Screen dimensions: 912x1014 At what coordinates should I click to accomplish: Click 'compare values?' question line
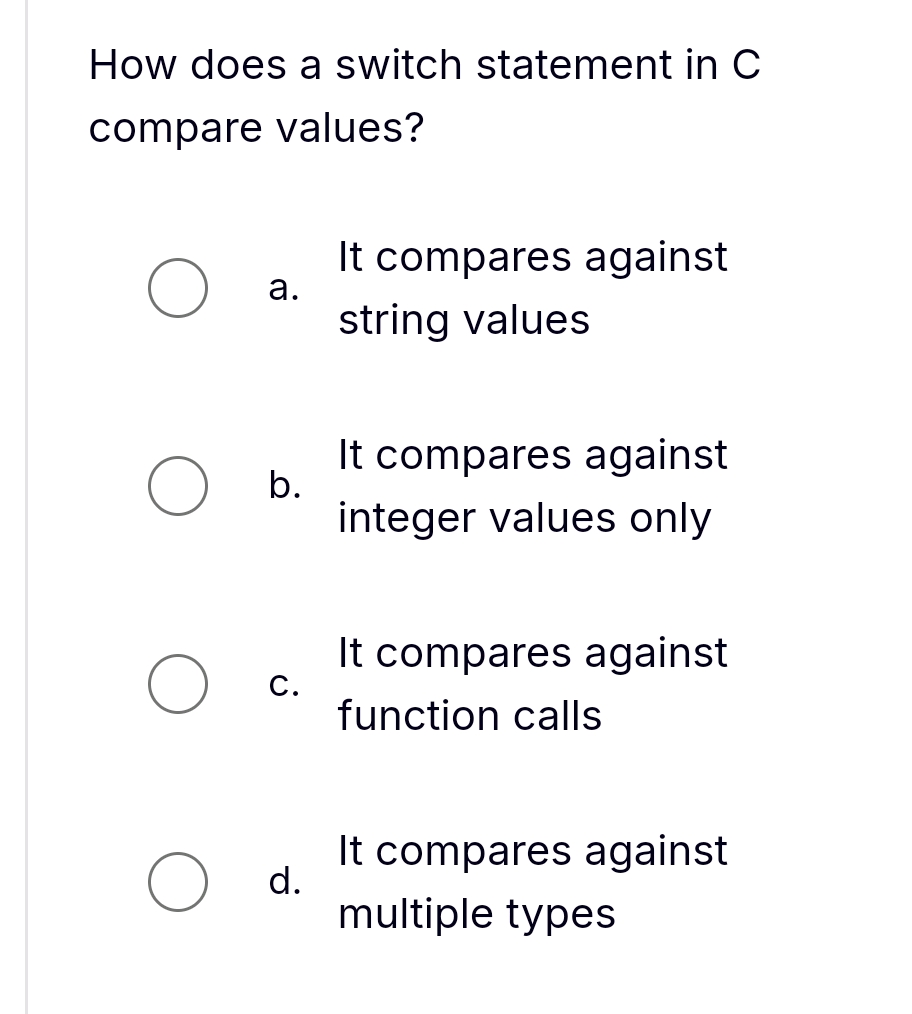pos(256,129)
